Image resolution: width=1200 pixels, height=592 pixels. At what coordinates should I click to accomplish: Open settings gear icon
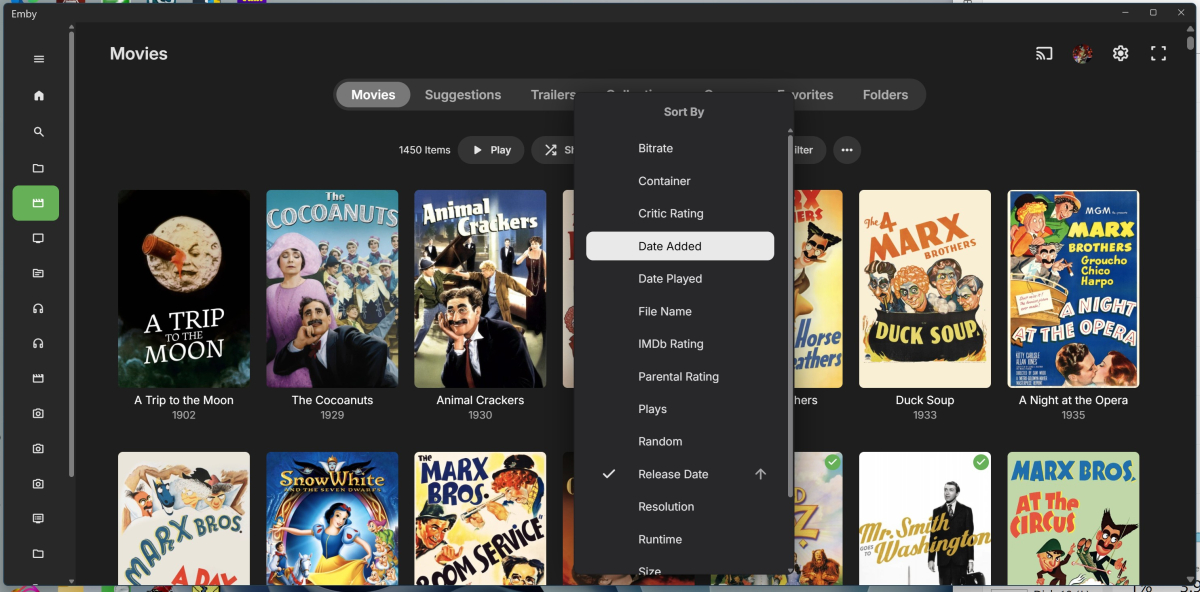click(x=1120, y=54)
